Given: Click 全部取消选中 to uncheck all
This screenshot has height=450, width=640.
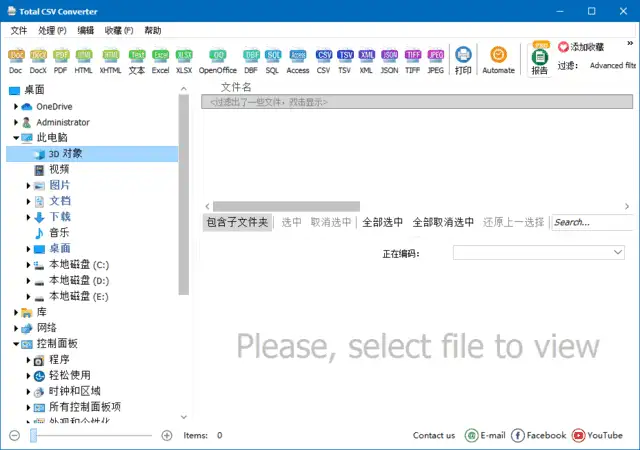Looking at the screenshot, I should [x=444, y=222].
